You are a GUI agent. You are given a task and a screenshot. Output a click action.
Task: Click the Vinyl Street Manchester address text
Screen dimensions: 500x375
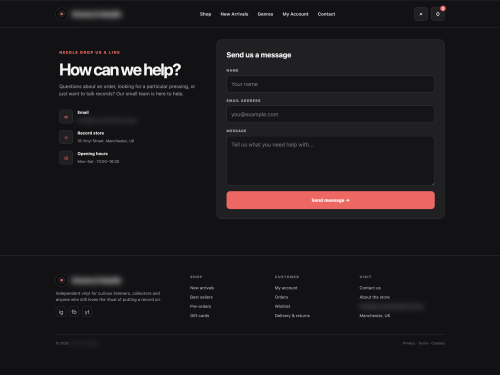[106, 141]
